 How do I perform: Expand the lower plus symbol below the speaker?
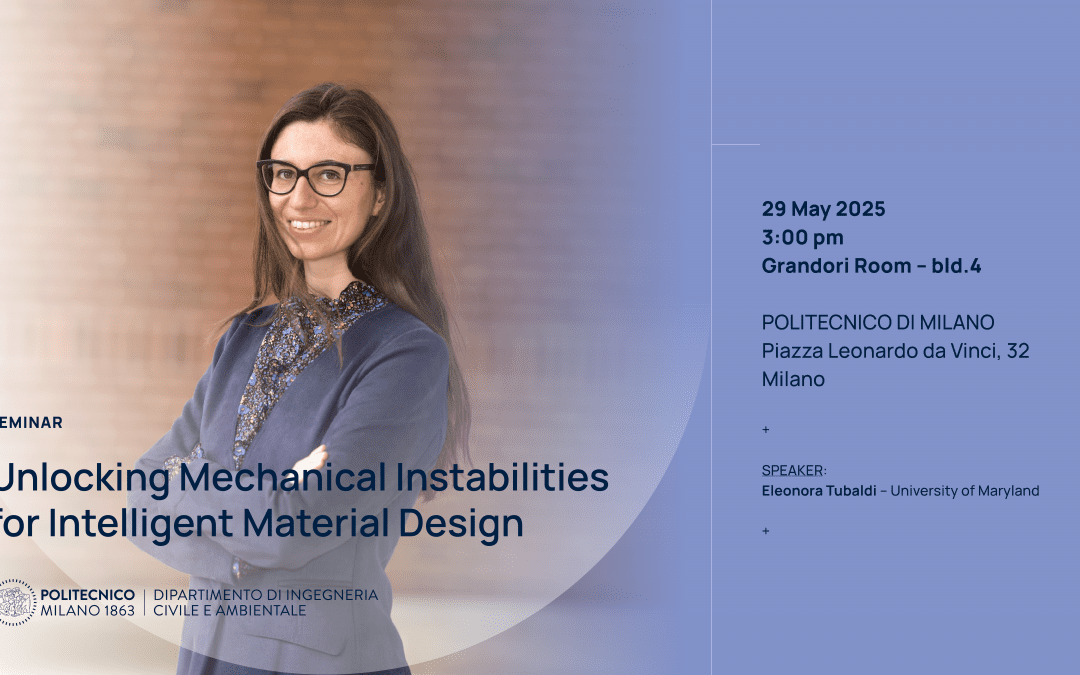tap(766, 531)
